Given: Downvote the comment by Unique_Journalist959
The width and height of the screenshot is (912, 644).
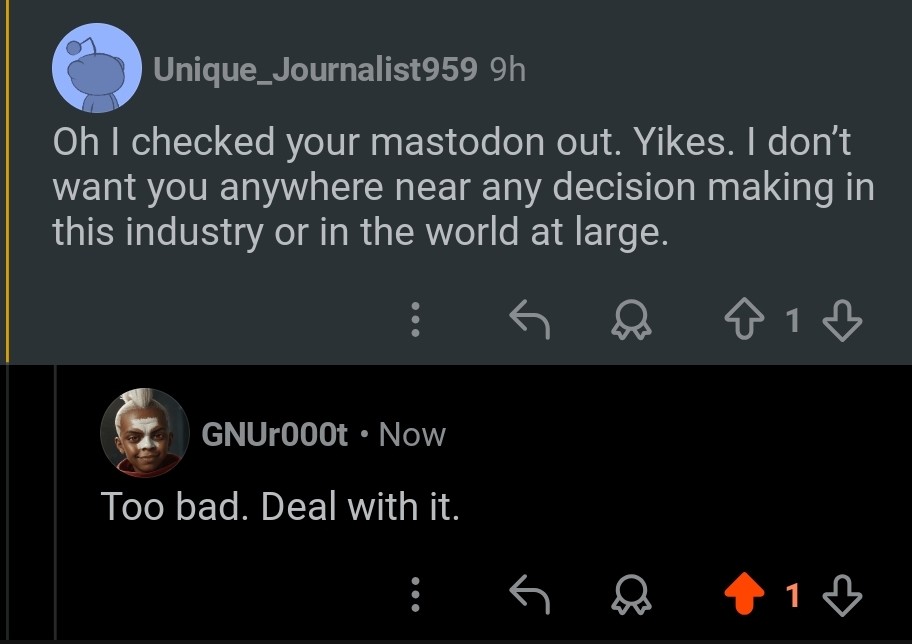Looking at the screenshot, I should [x=840, y=320].
